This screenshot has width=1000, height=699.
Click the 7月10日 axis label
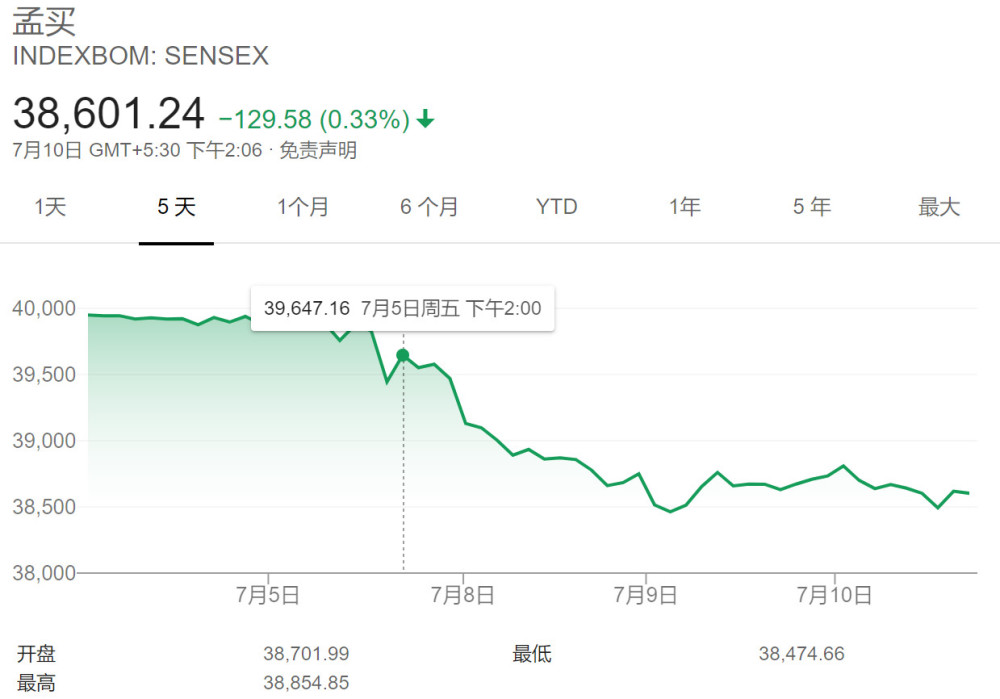point(834,595)
